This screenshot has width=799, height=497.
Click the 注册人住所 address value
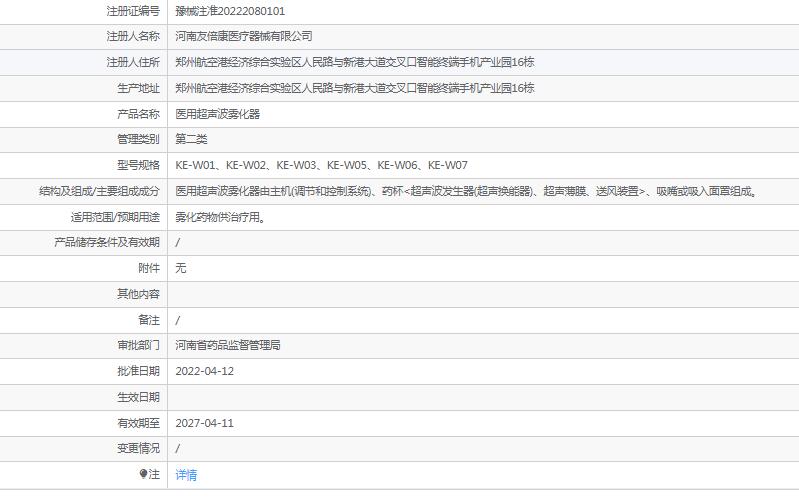point(354,62)
